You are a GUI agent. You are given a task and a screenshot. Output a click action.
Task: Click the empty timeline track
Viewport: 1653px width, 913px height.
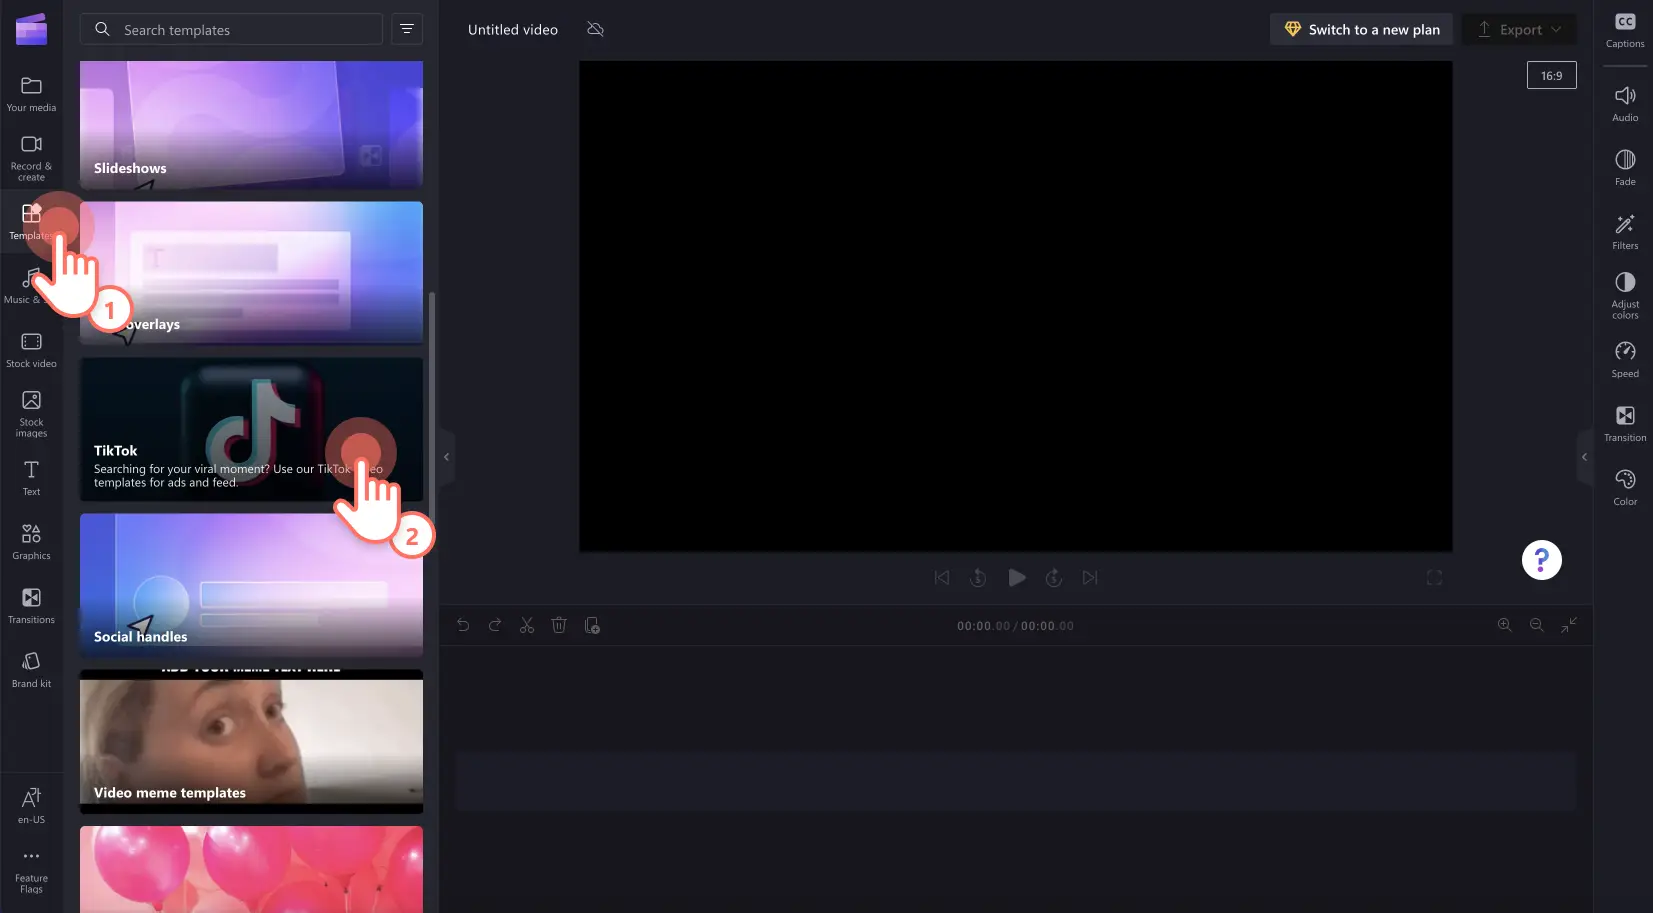pyautogui.click(x=1016, y=781)
